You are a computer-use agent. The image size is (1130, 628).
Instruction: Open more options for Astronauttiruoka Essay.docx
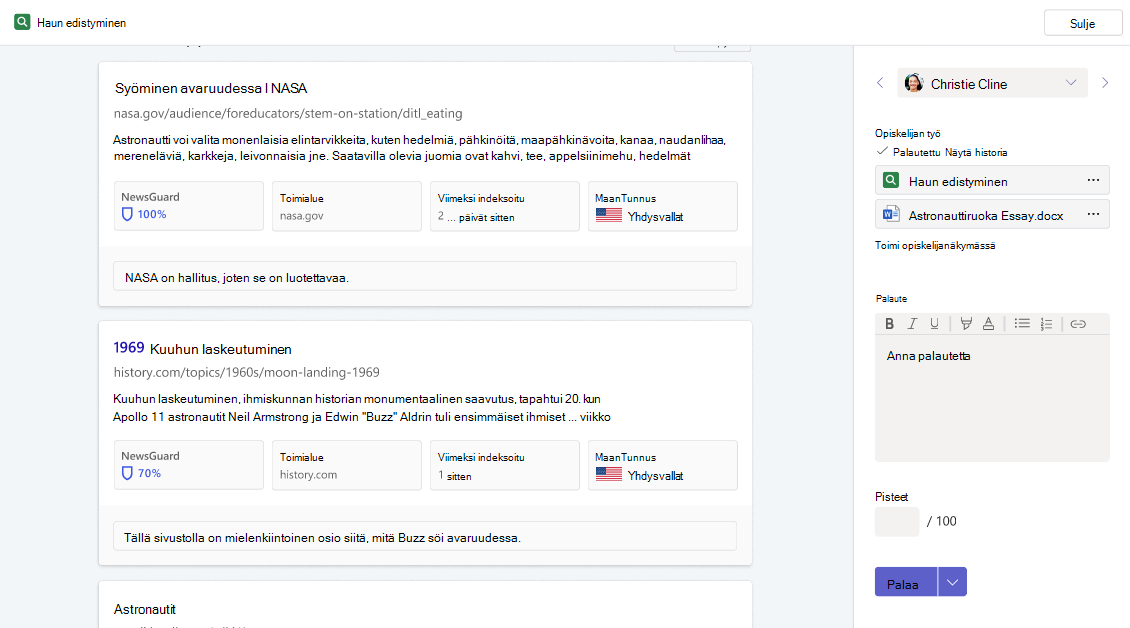[x=1093, y=214]
